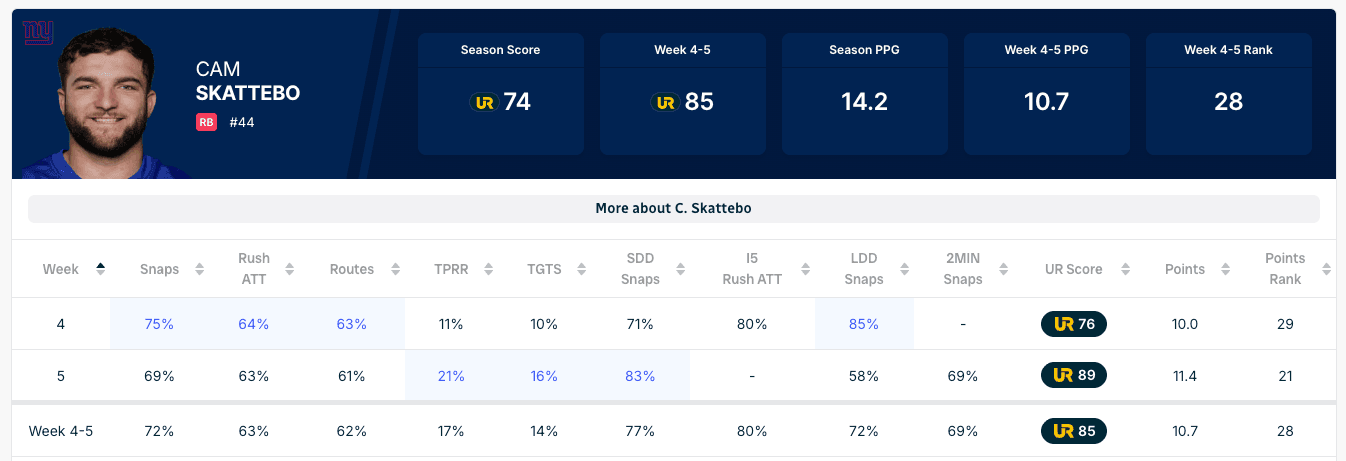The image size is (1346, 461).
Task: Click the UR 85 score badge in Week 4-5 row
Action: coord(1073,431)
